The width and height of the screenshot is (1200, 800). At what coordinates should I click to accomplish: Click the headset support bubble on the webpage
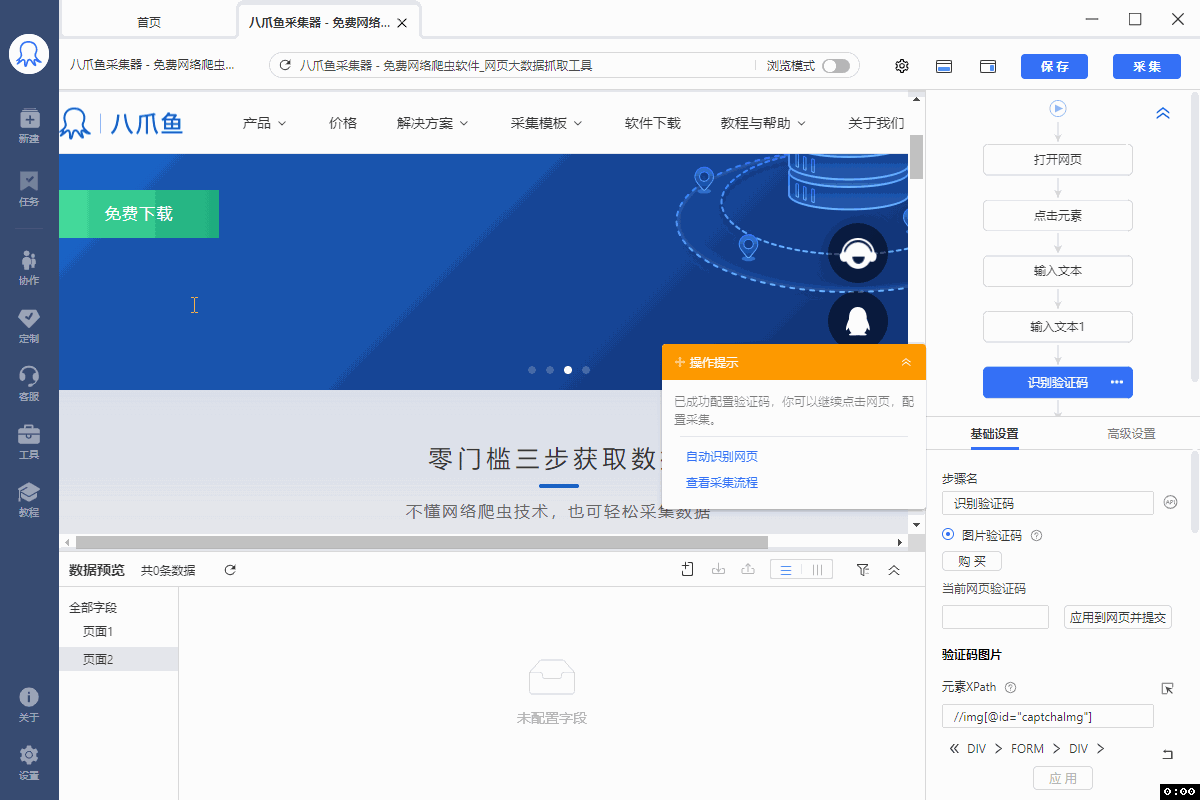click(858, 253)
